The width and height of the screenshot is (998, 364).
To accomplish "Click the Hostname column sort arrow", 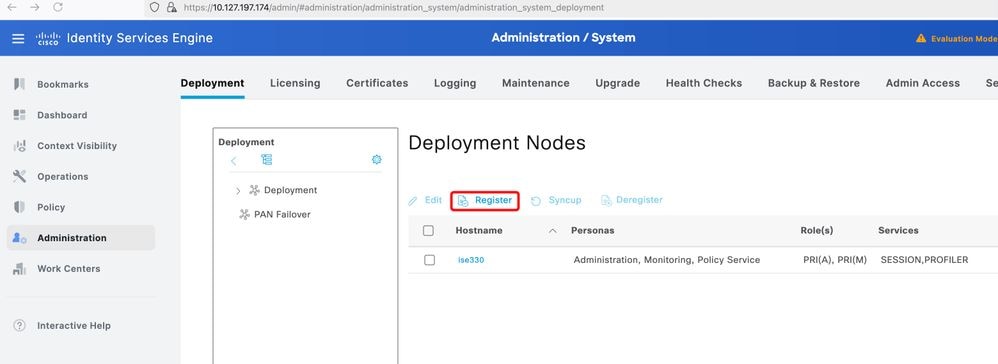I will [x=552, y=230].
